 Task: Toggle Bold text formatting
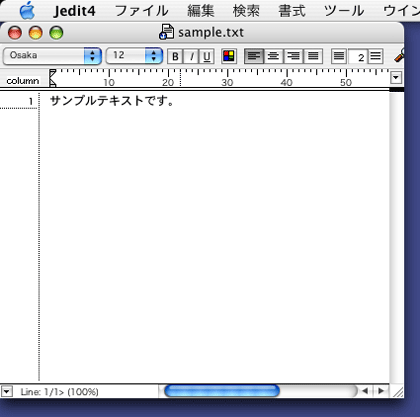tap(175, 56)
